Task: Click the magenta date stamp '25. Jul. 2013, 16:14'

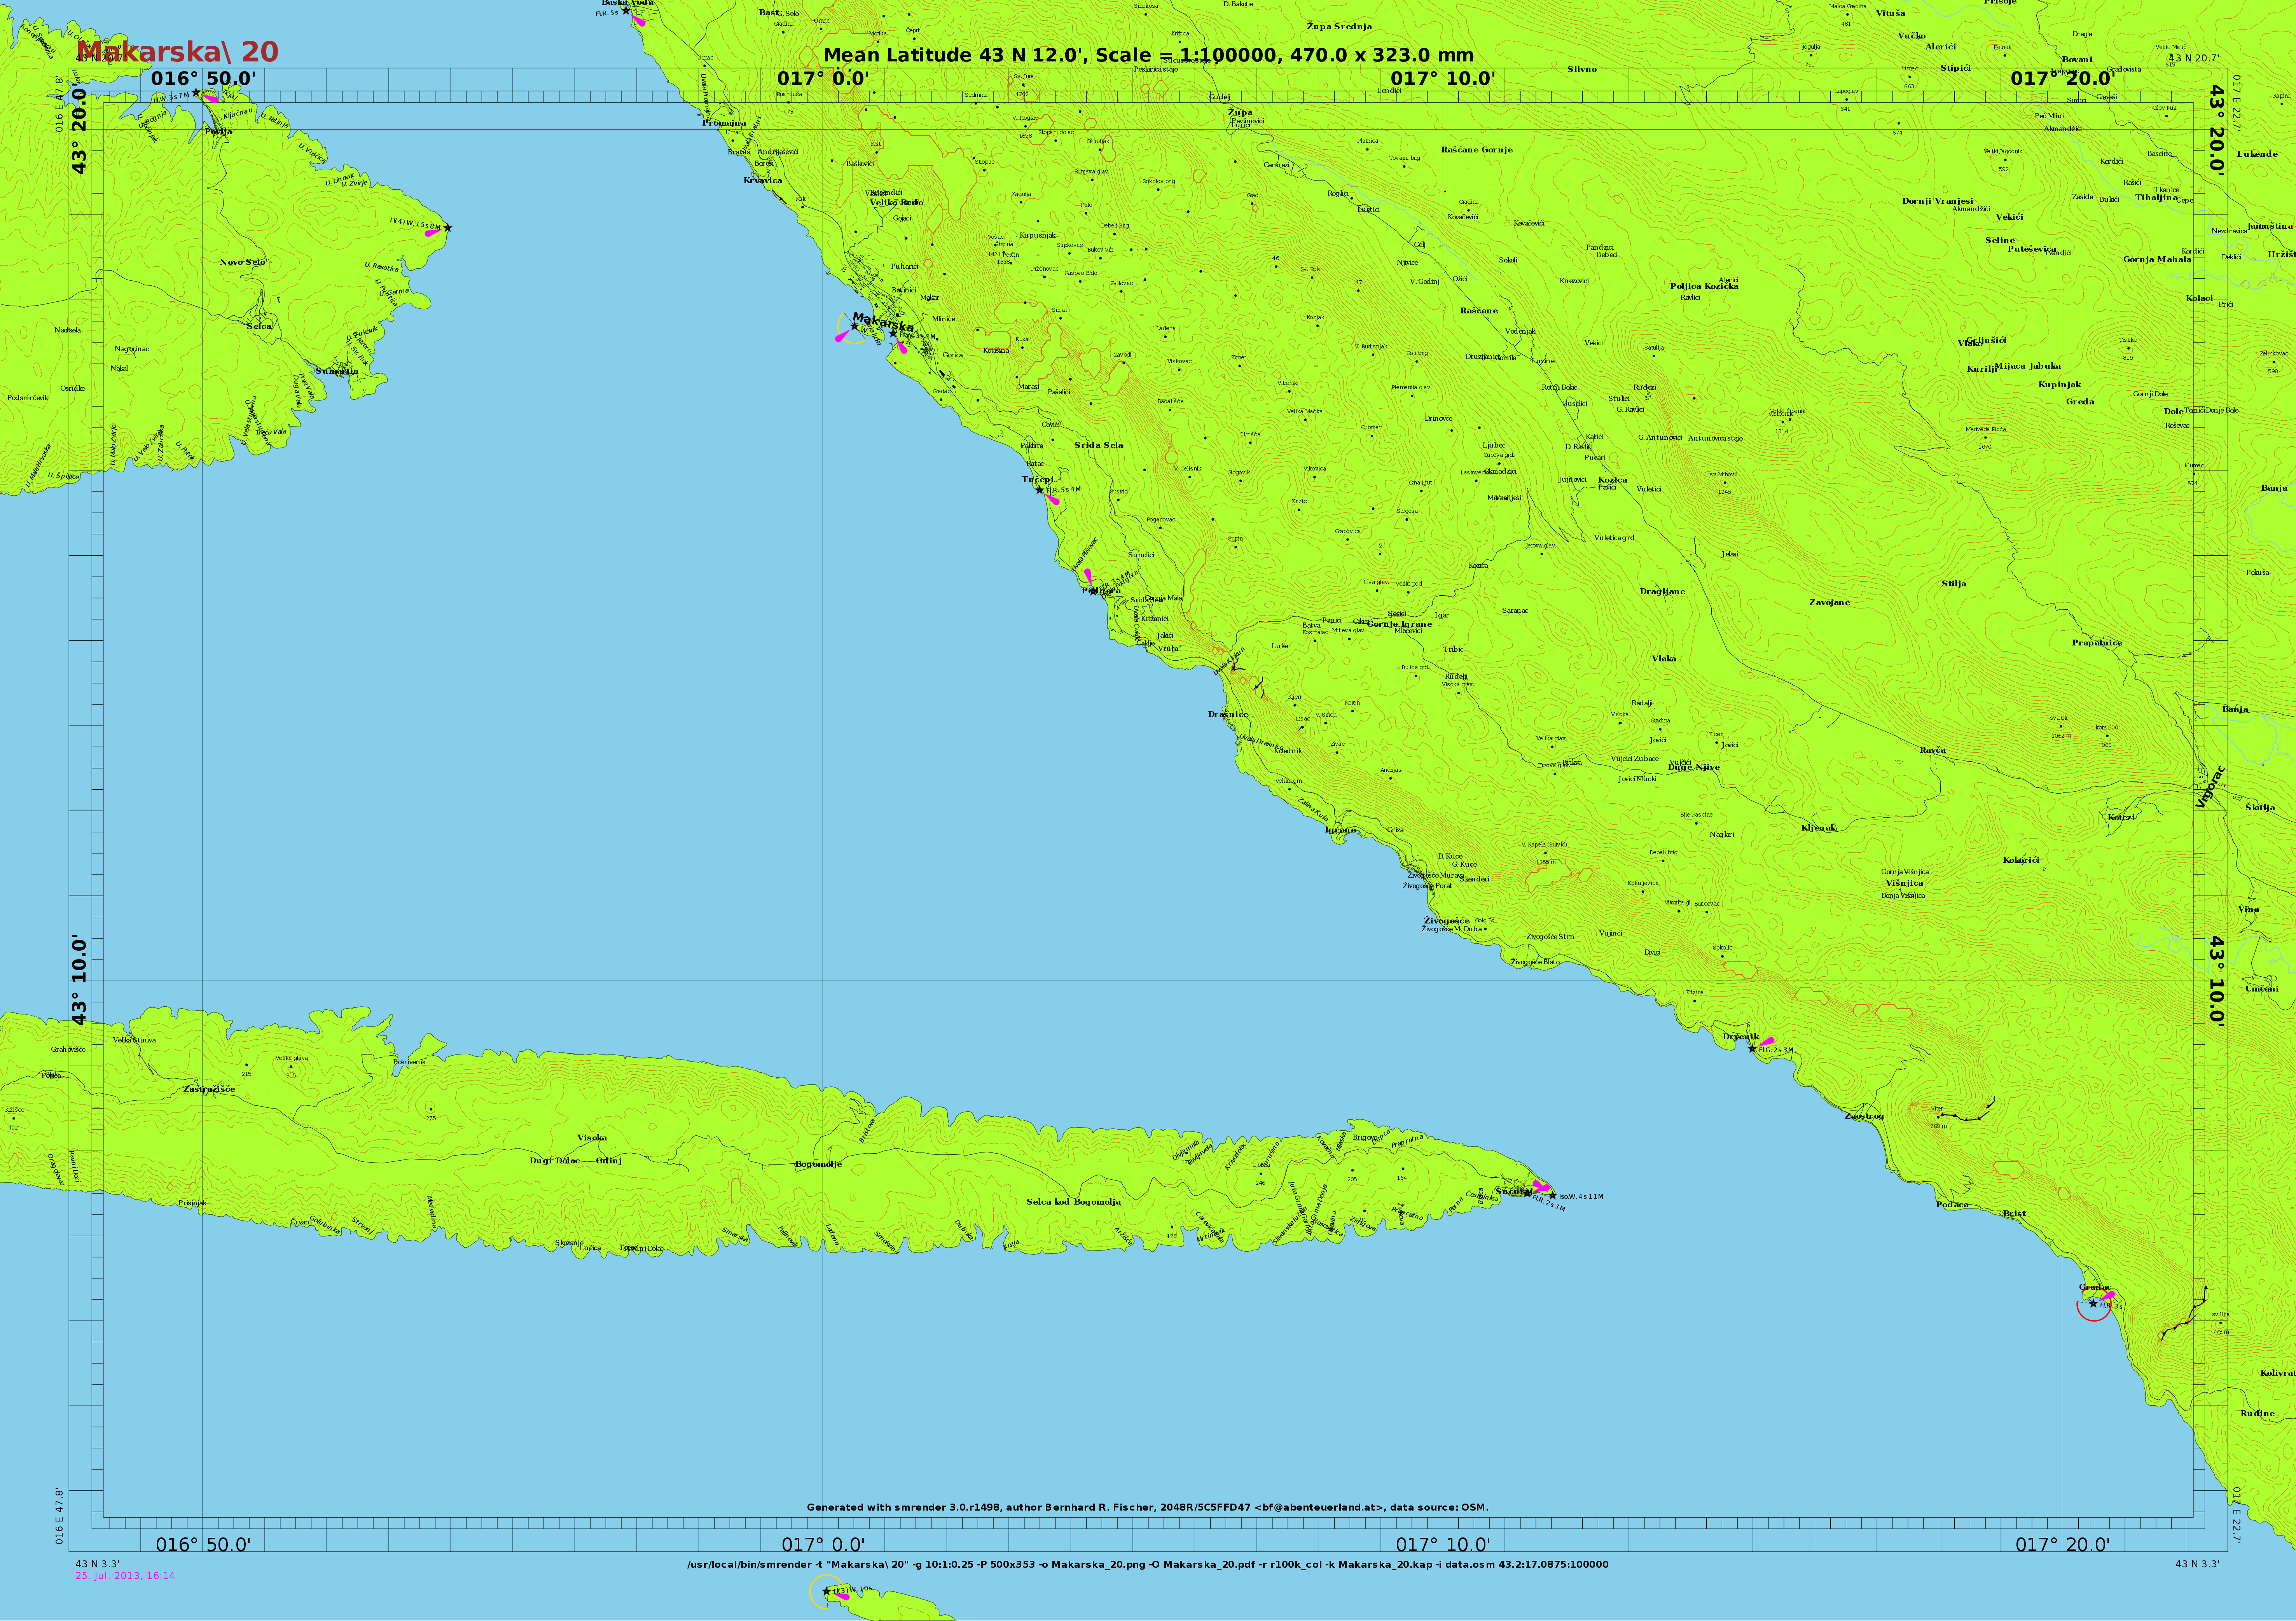Action: 125,1576
